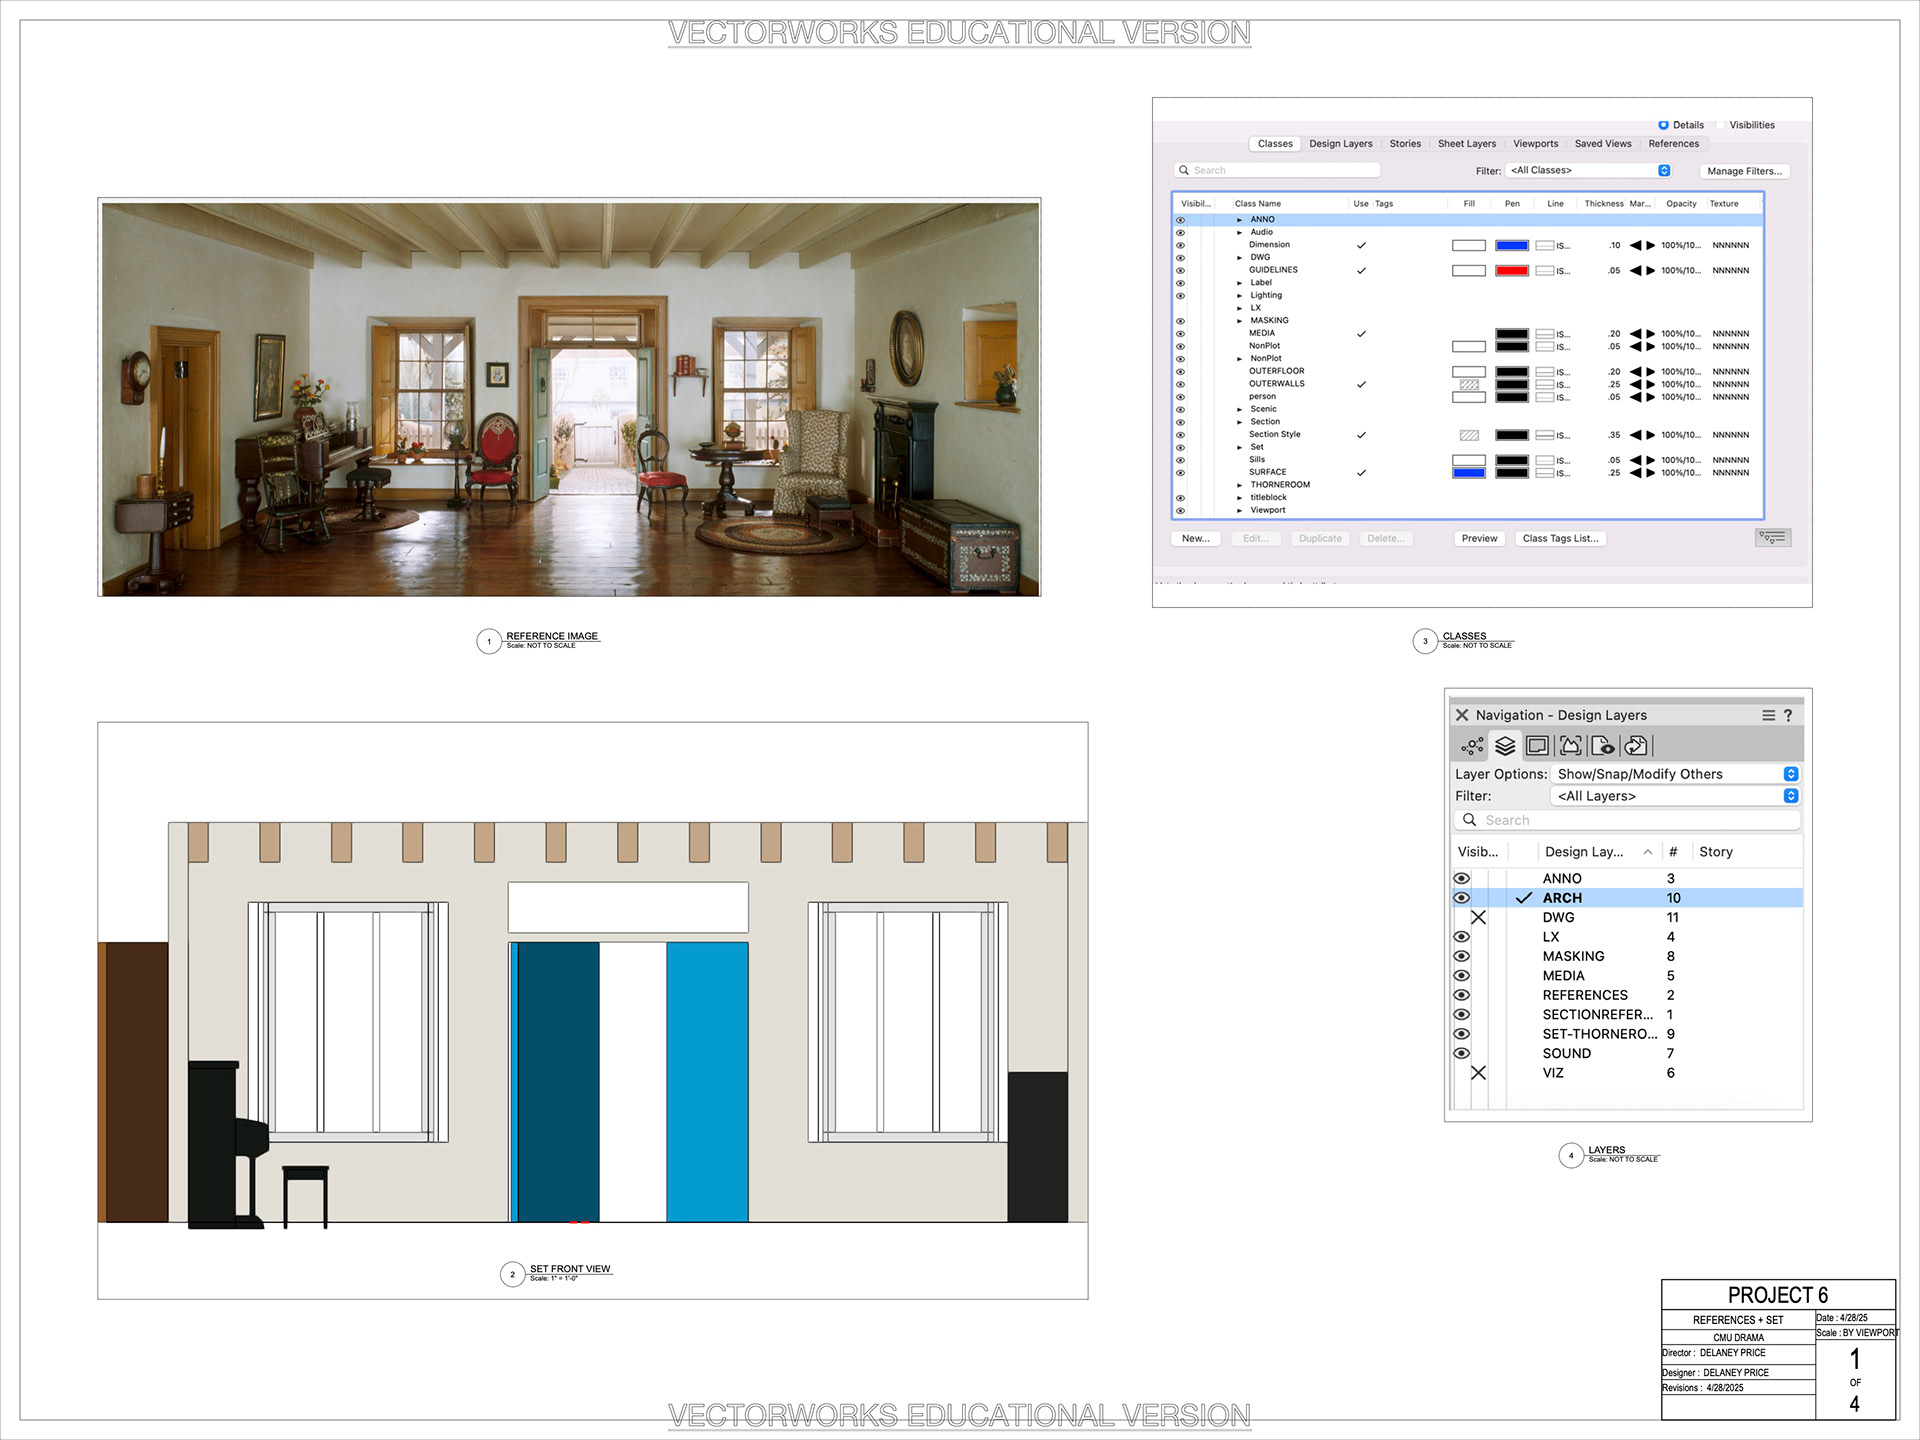Click the Manage Filters button

click(1744, 171)
